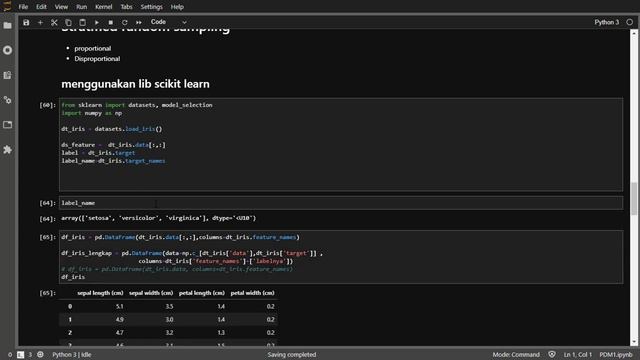
Task: Open the cell type dropdown showing Code
Action: pos(168,22)
